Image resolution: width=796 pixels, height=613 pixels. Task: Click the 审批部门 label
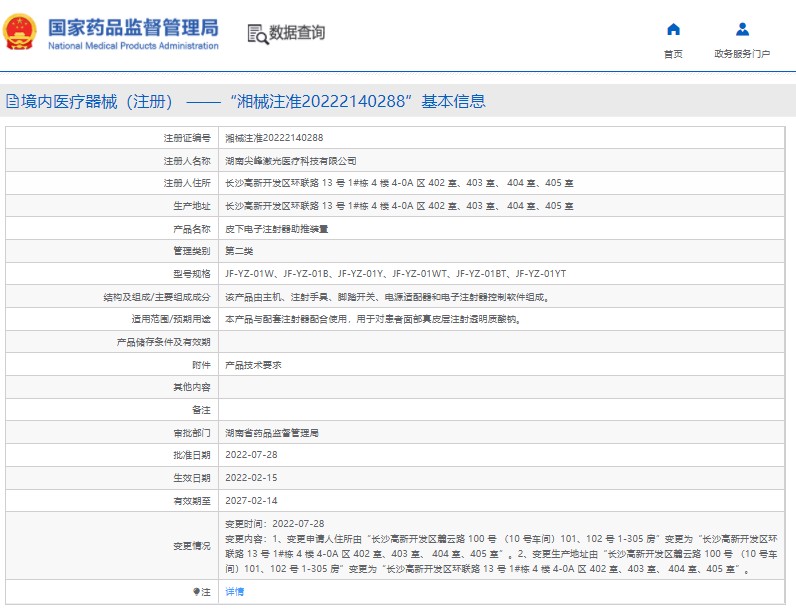coord(191,433)
